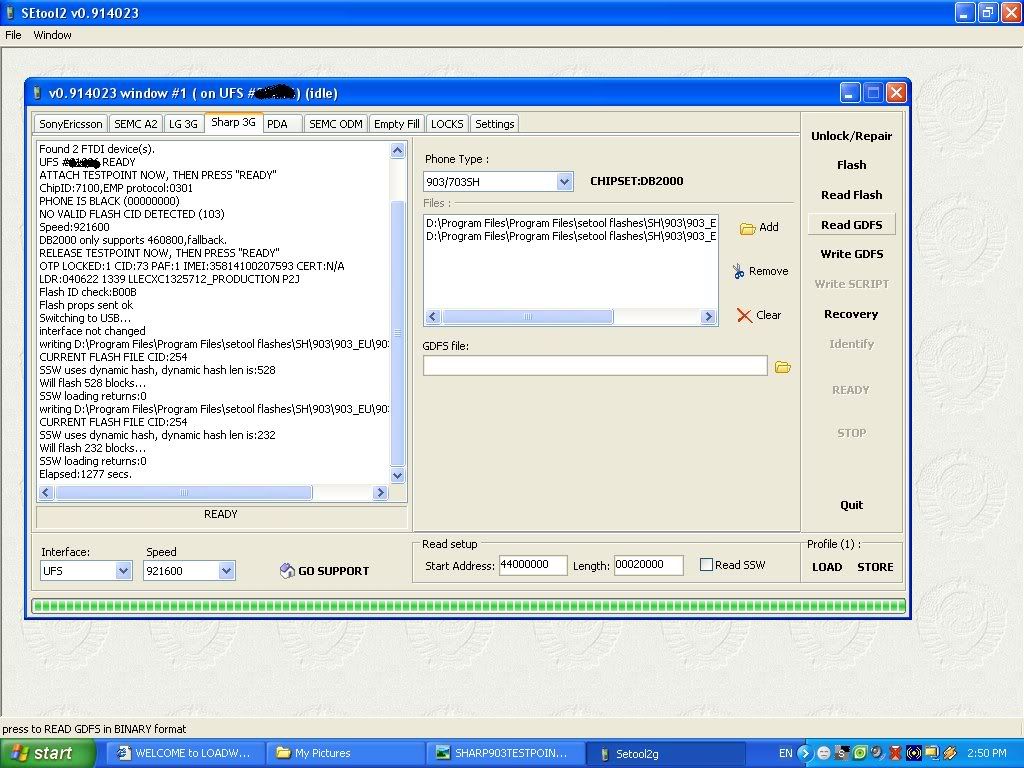The height and width of the screenshot is (768, 1024).
Task: Click the EN language indicator
Action: [x=786, y=753]
